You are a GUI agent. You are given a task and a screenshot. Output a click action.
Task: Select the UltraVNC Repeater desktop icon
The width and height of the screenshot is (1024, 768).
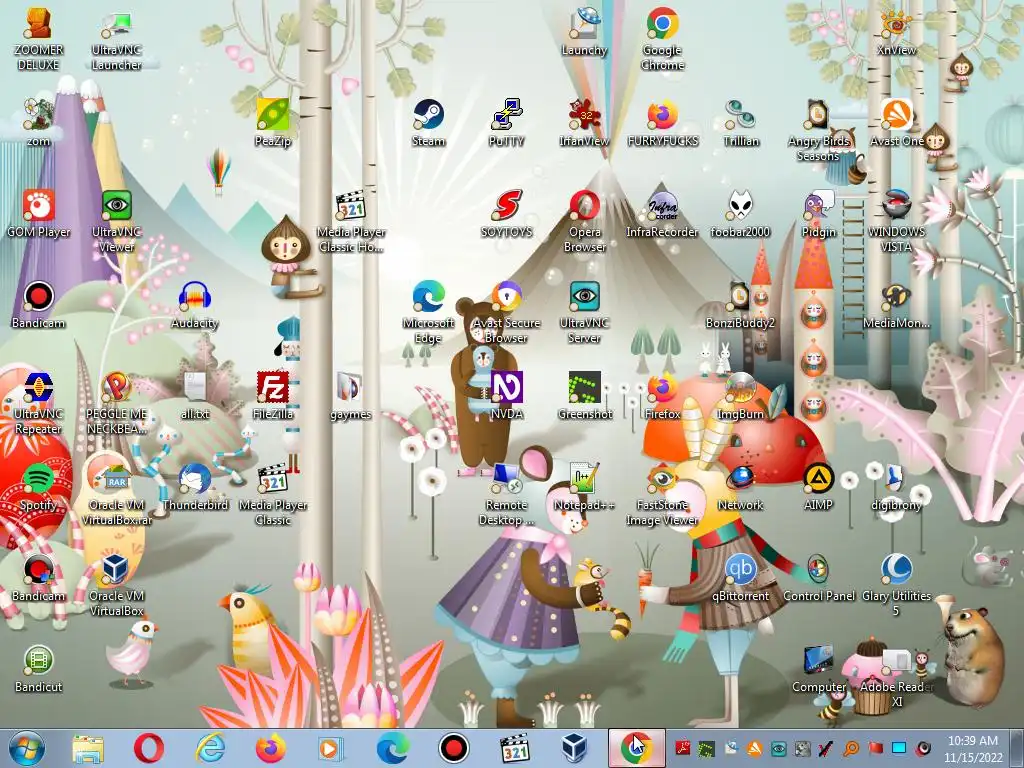(39, 404)
